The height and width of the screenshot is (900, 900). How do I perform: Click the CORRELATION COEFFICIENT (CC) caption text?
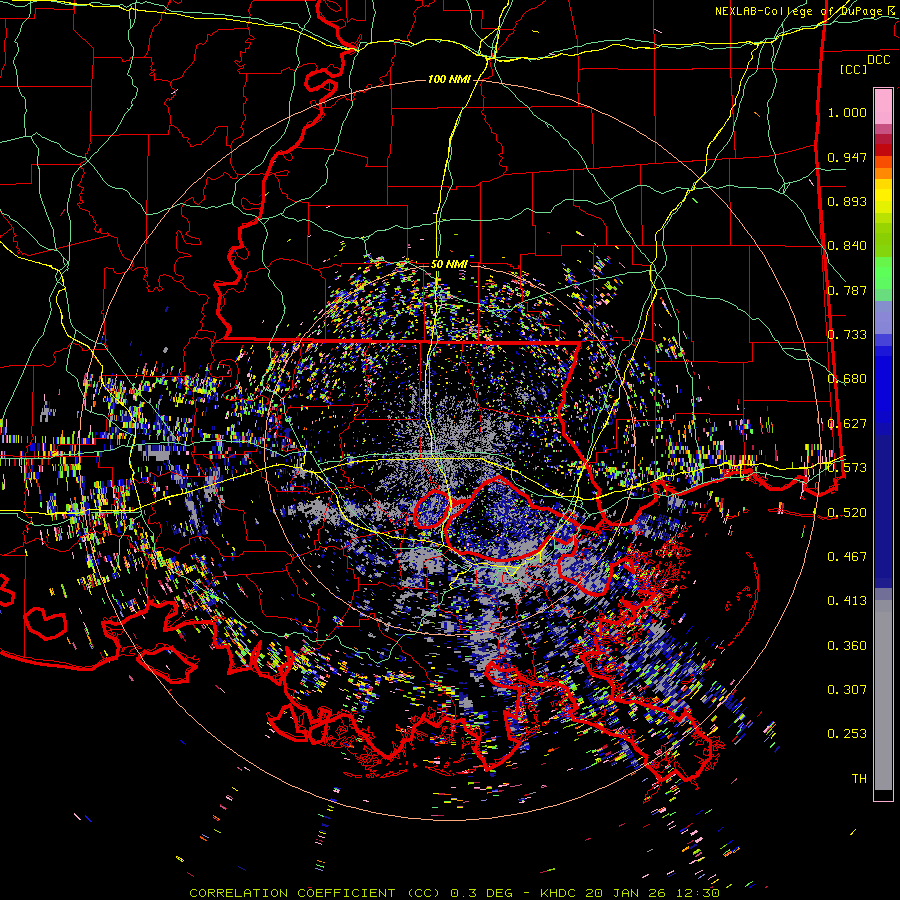coord(315,893)
